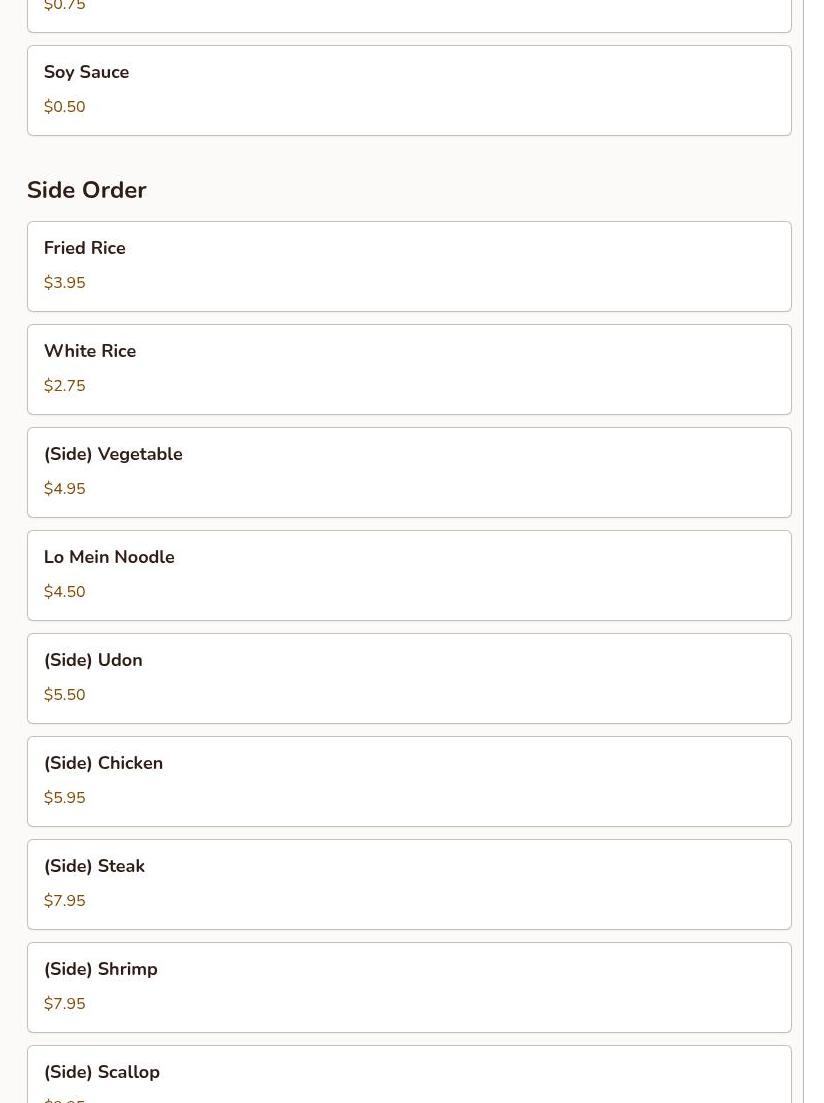824x1103 pixels.
Task: Click the $5.95 Chicken price
Action: tap(65, 798)
